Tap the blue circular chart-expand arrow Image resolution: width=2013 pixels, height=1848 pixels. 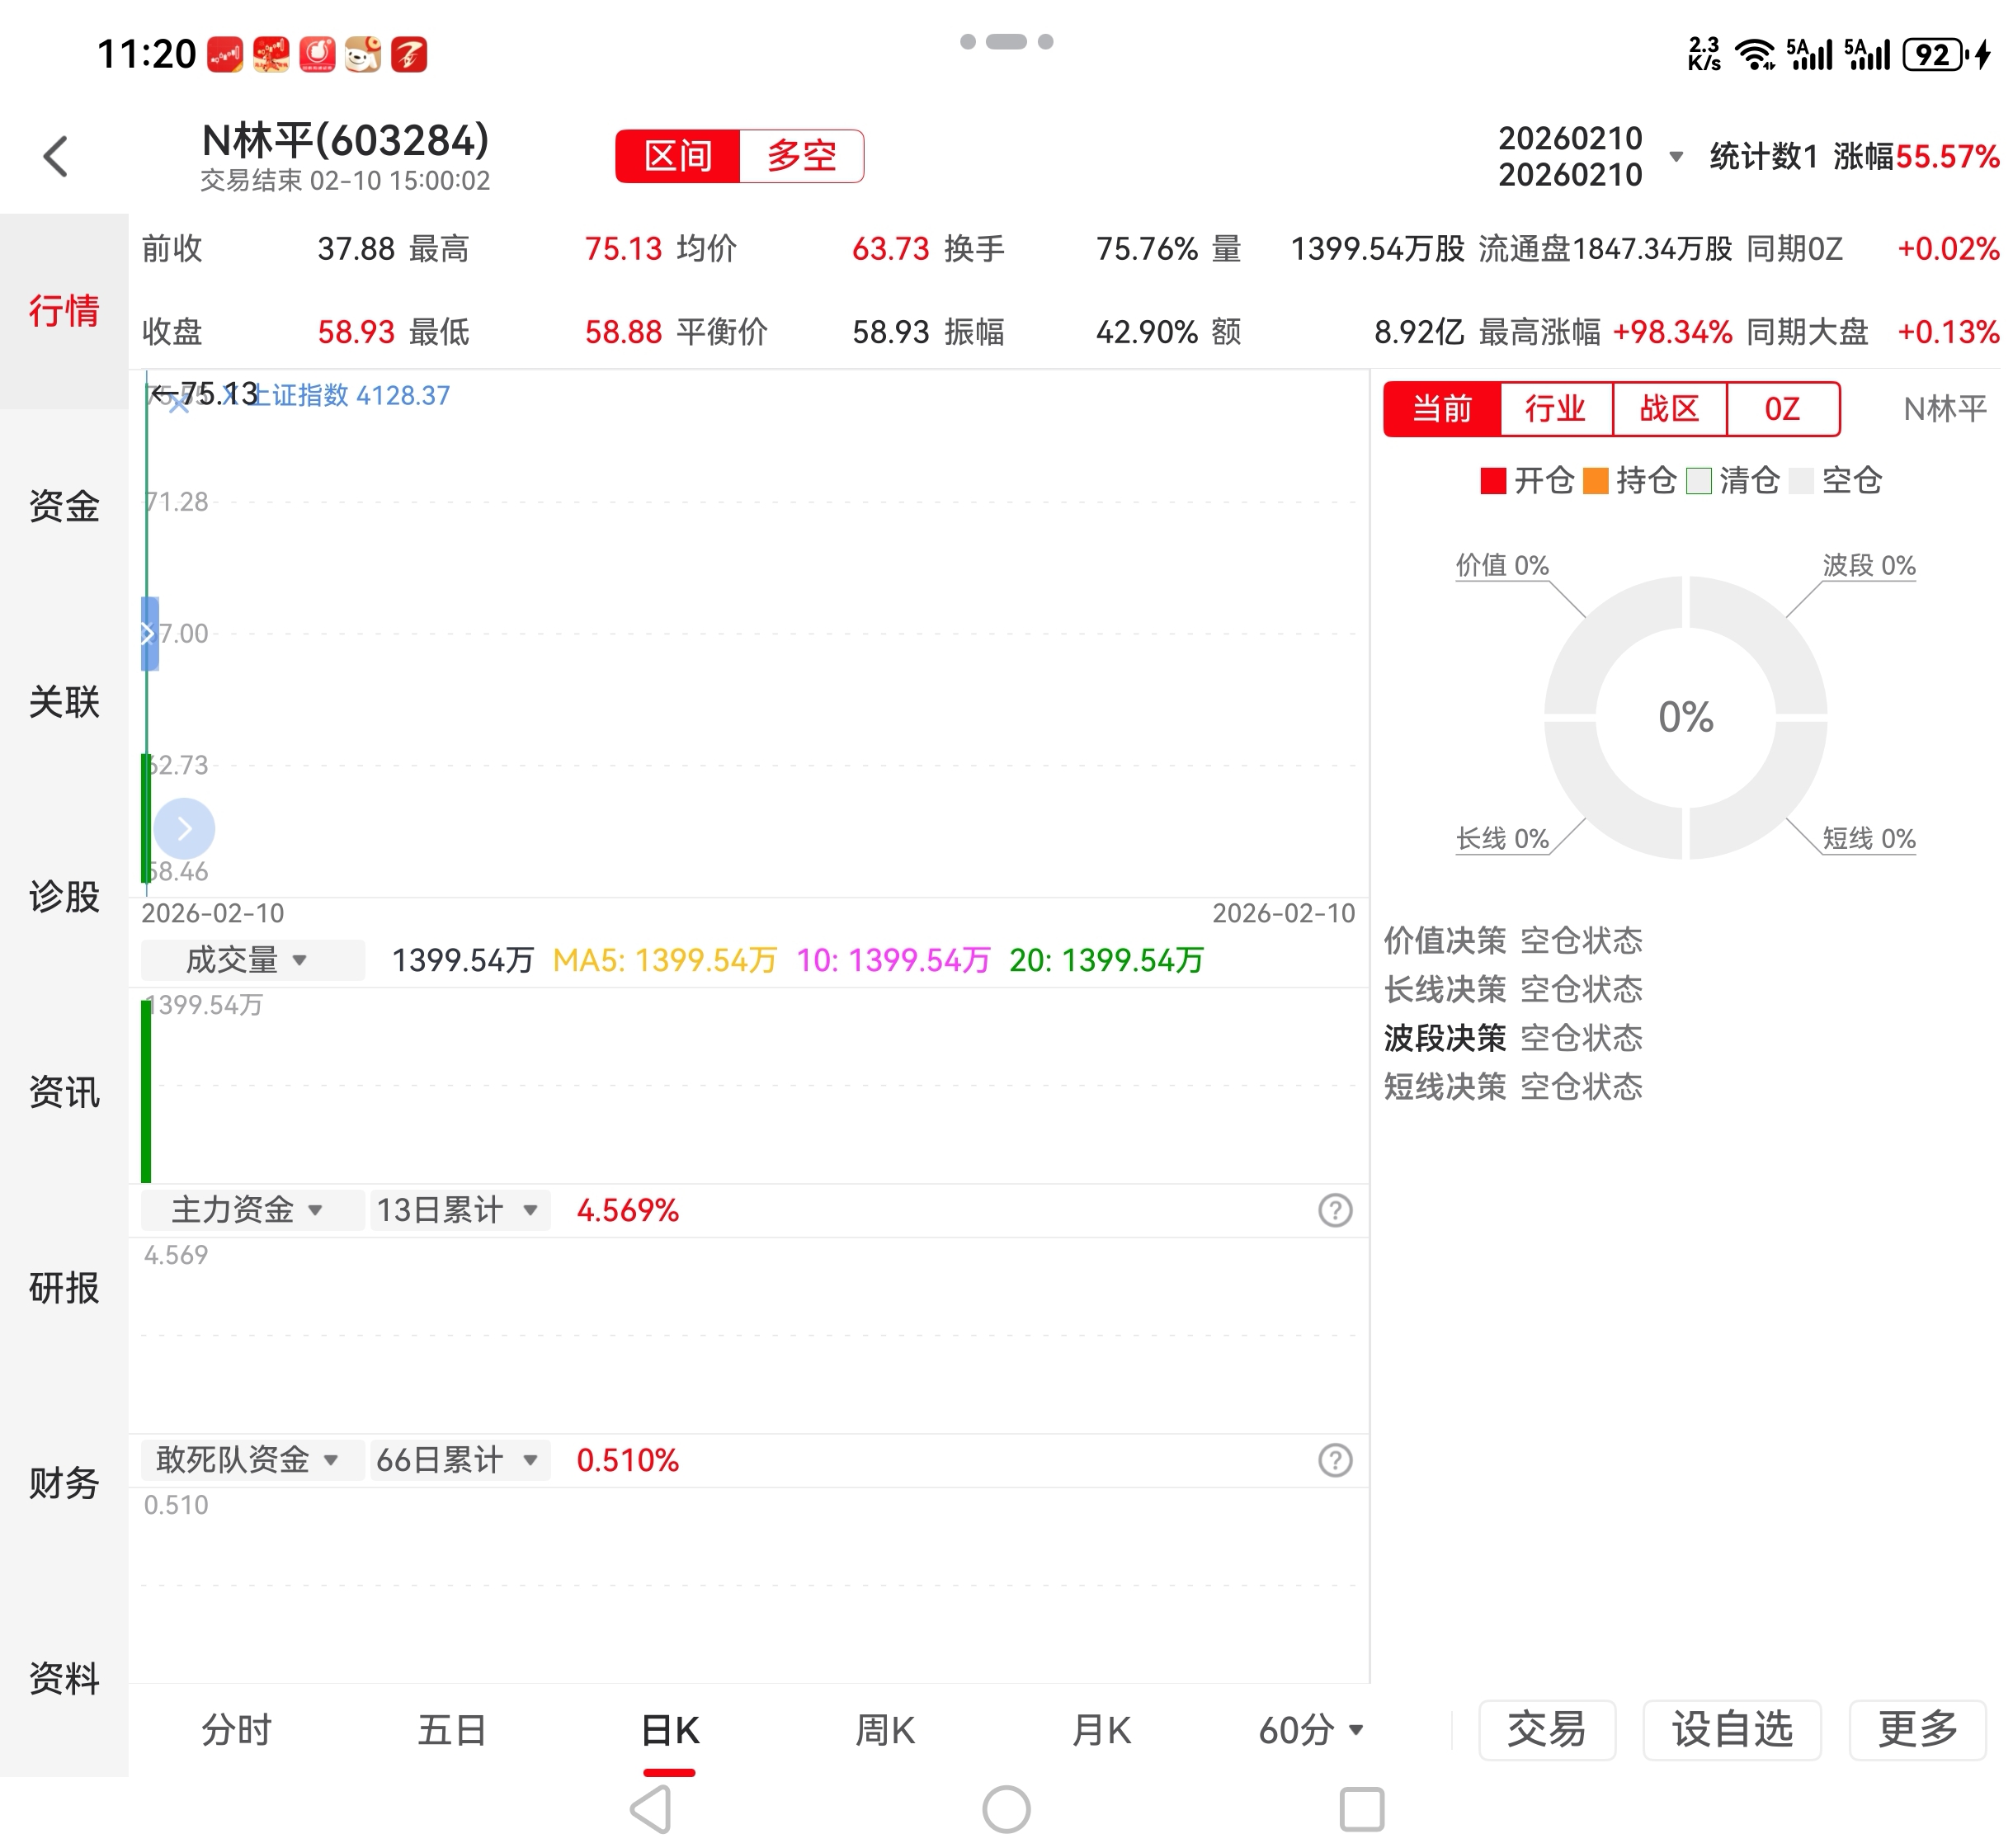184,829
